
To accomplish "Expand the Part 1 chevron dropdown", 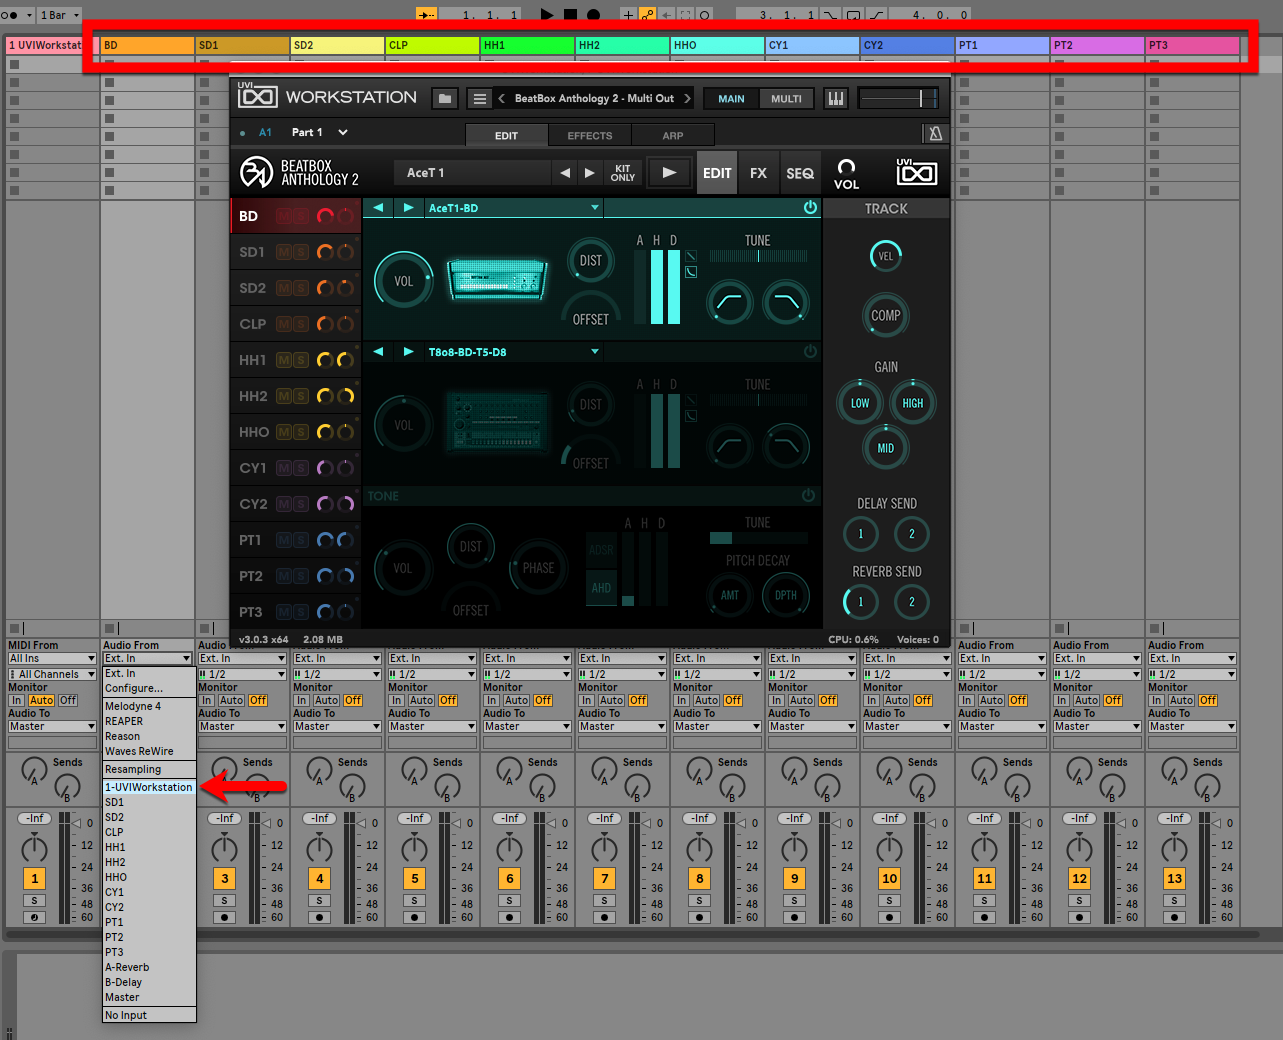I will pos(343,132).
